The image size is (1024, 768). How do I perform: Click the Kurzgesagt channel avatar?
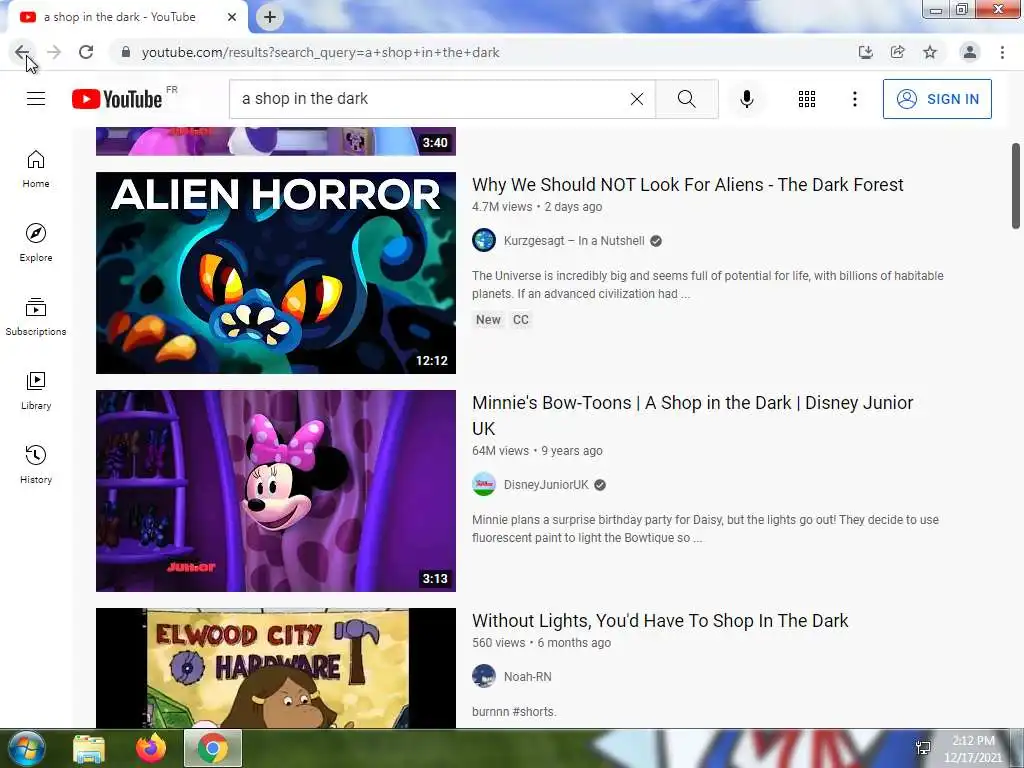484,240
